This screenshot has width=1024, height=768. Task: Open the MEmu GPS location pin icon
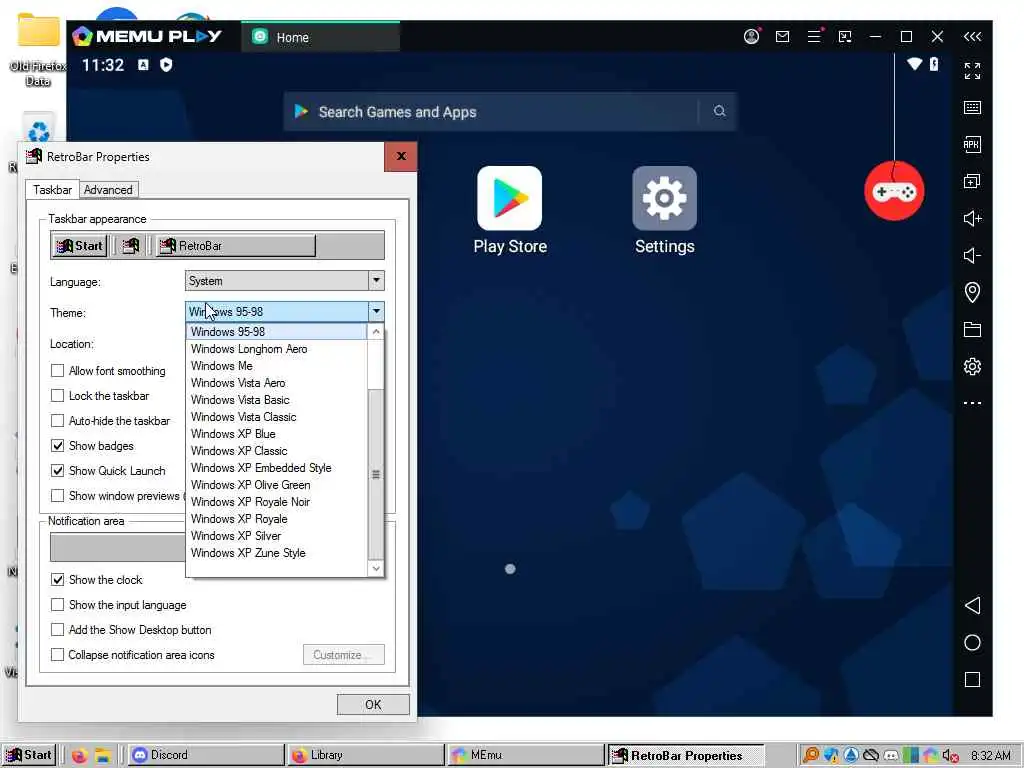click(972, 292)
